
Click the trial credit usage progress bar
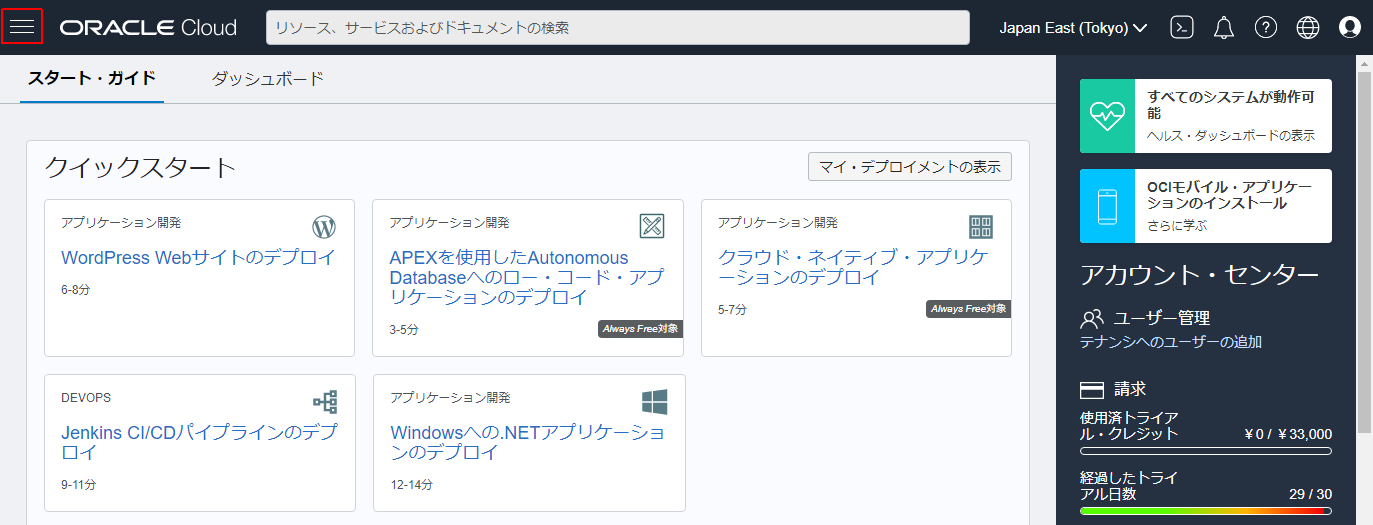pos(1206,451)
